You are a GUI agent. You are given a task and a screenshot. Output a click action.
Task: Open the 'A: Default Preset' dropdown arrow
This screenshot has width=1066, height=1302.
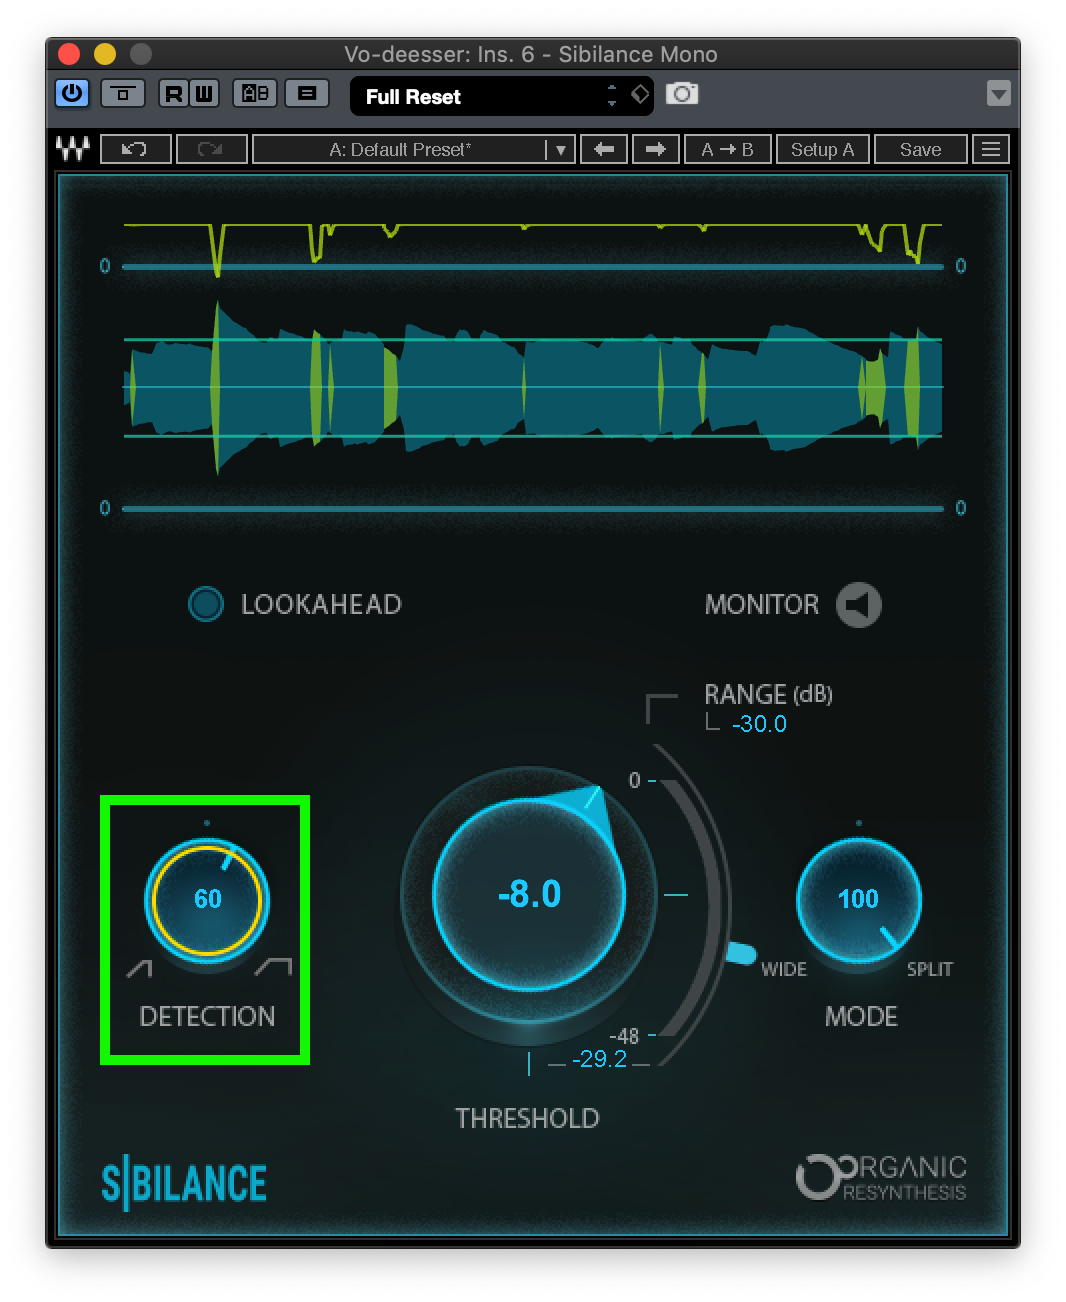(x=560, y=148)
